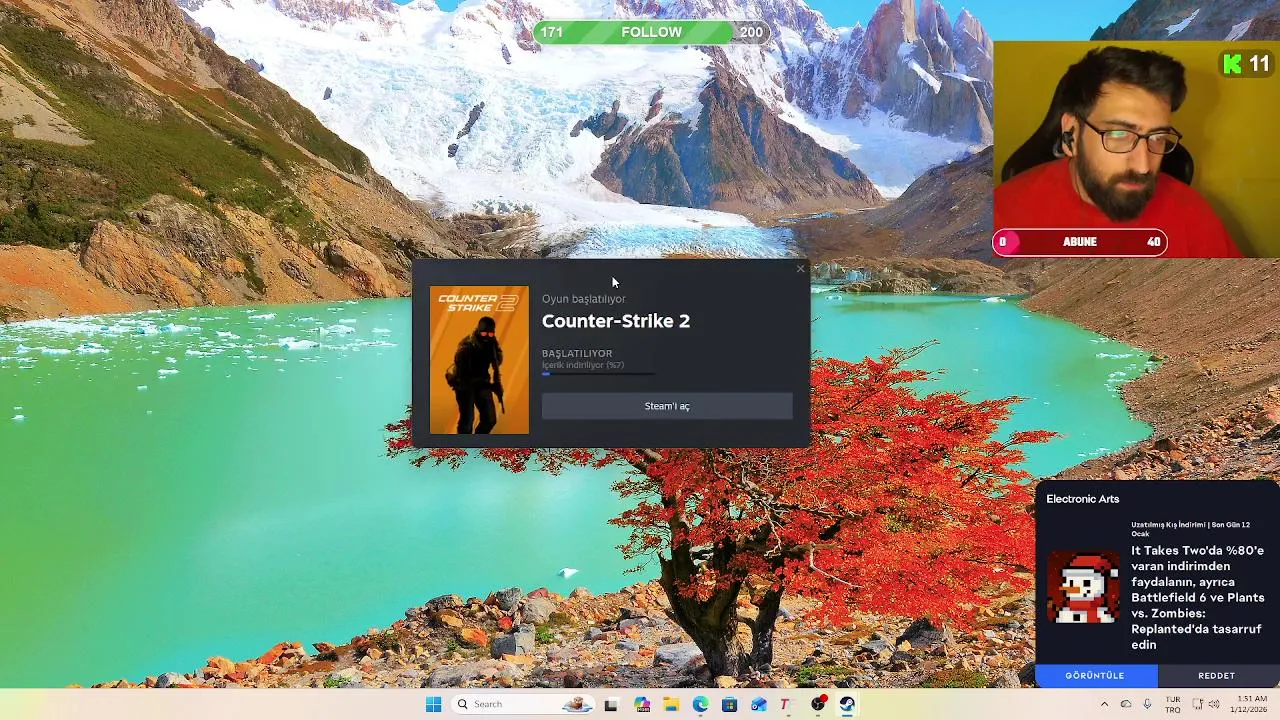Click the taskbar Search box
The width and height of the screenshot is (1280, 720).
coord(524,704)
